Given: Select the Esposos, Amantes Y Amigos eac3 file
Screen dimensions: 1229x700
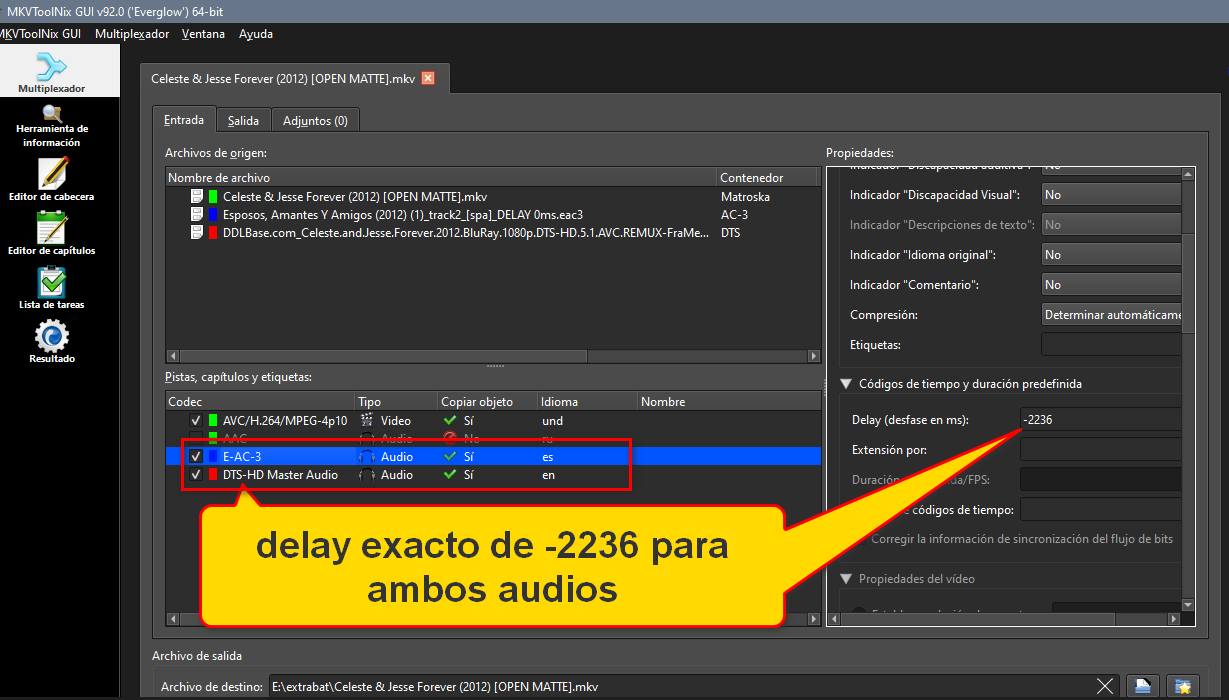Looking at the screenshot, I should click(x=402, y=214).
